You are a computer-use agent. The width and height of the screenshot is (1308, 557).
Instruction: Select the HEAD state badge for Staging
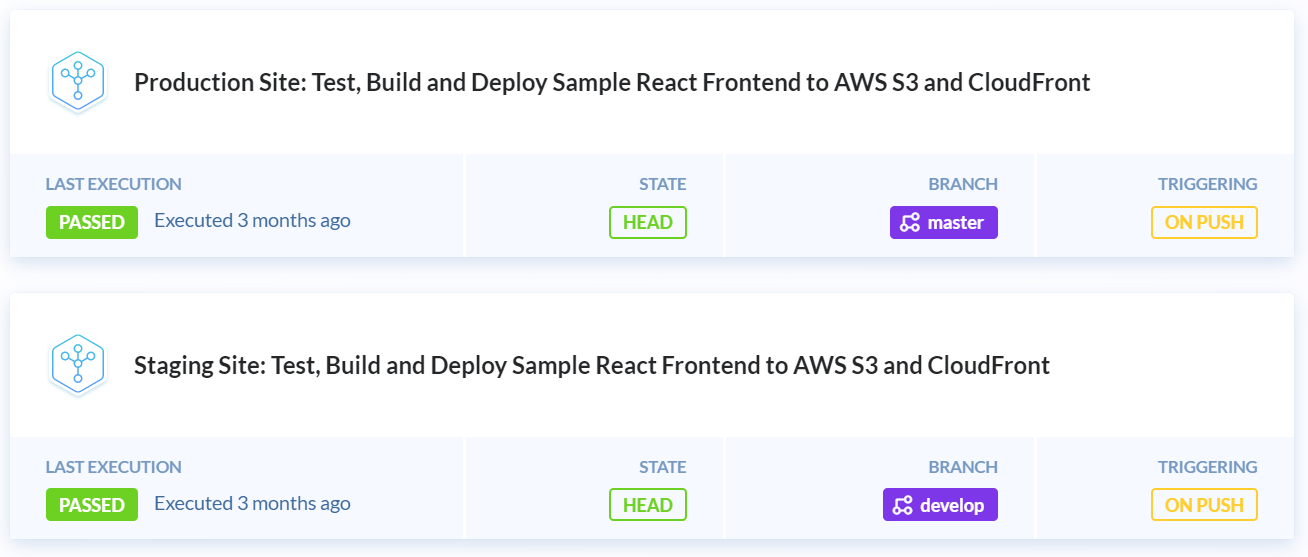click(648, 505)
